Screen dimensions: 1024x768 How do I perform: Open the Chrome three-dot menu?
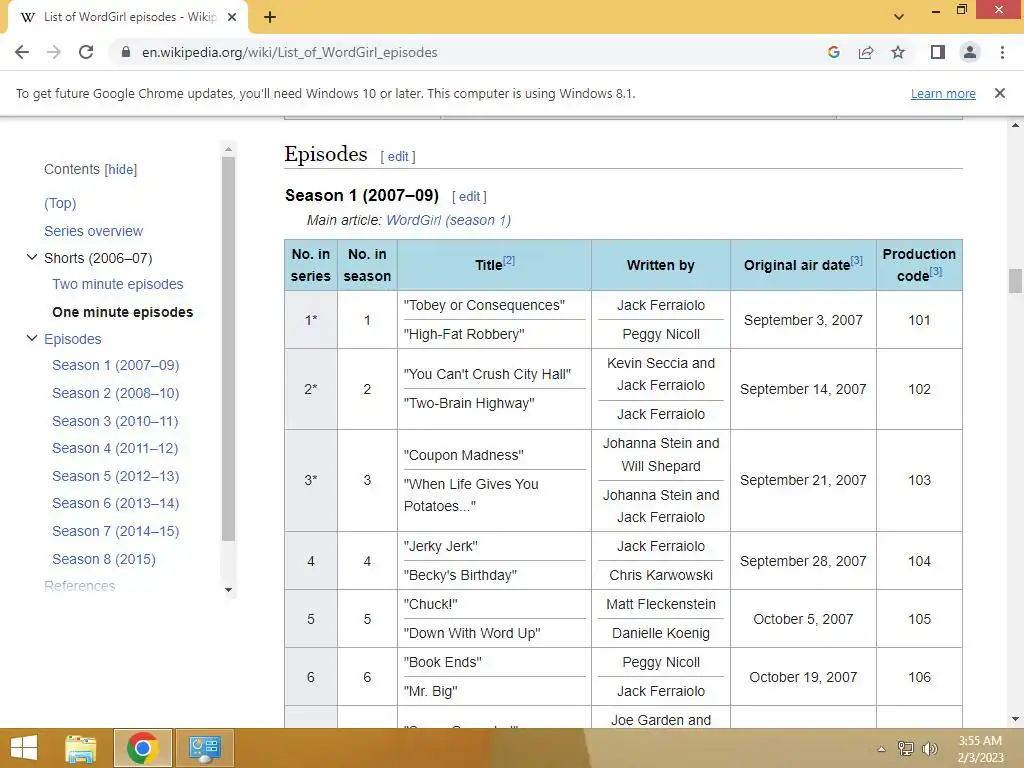[1002, 52]
